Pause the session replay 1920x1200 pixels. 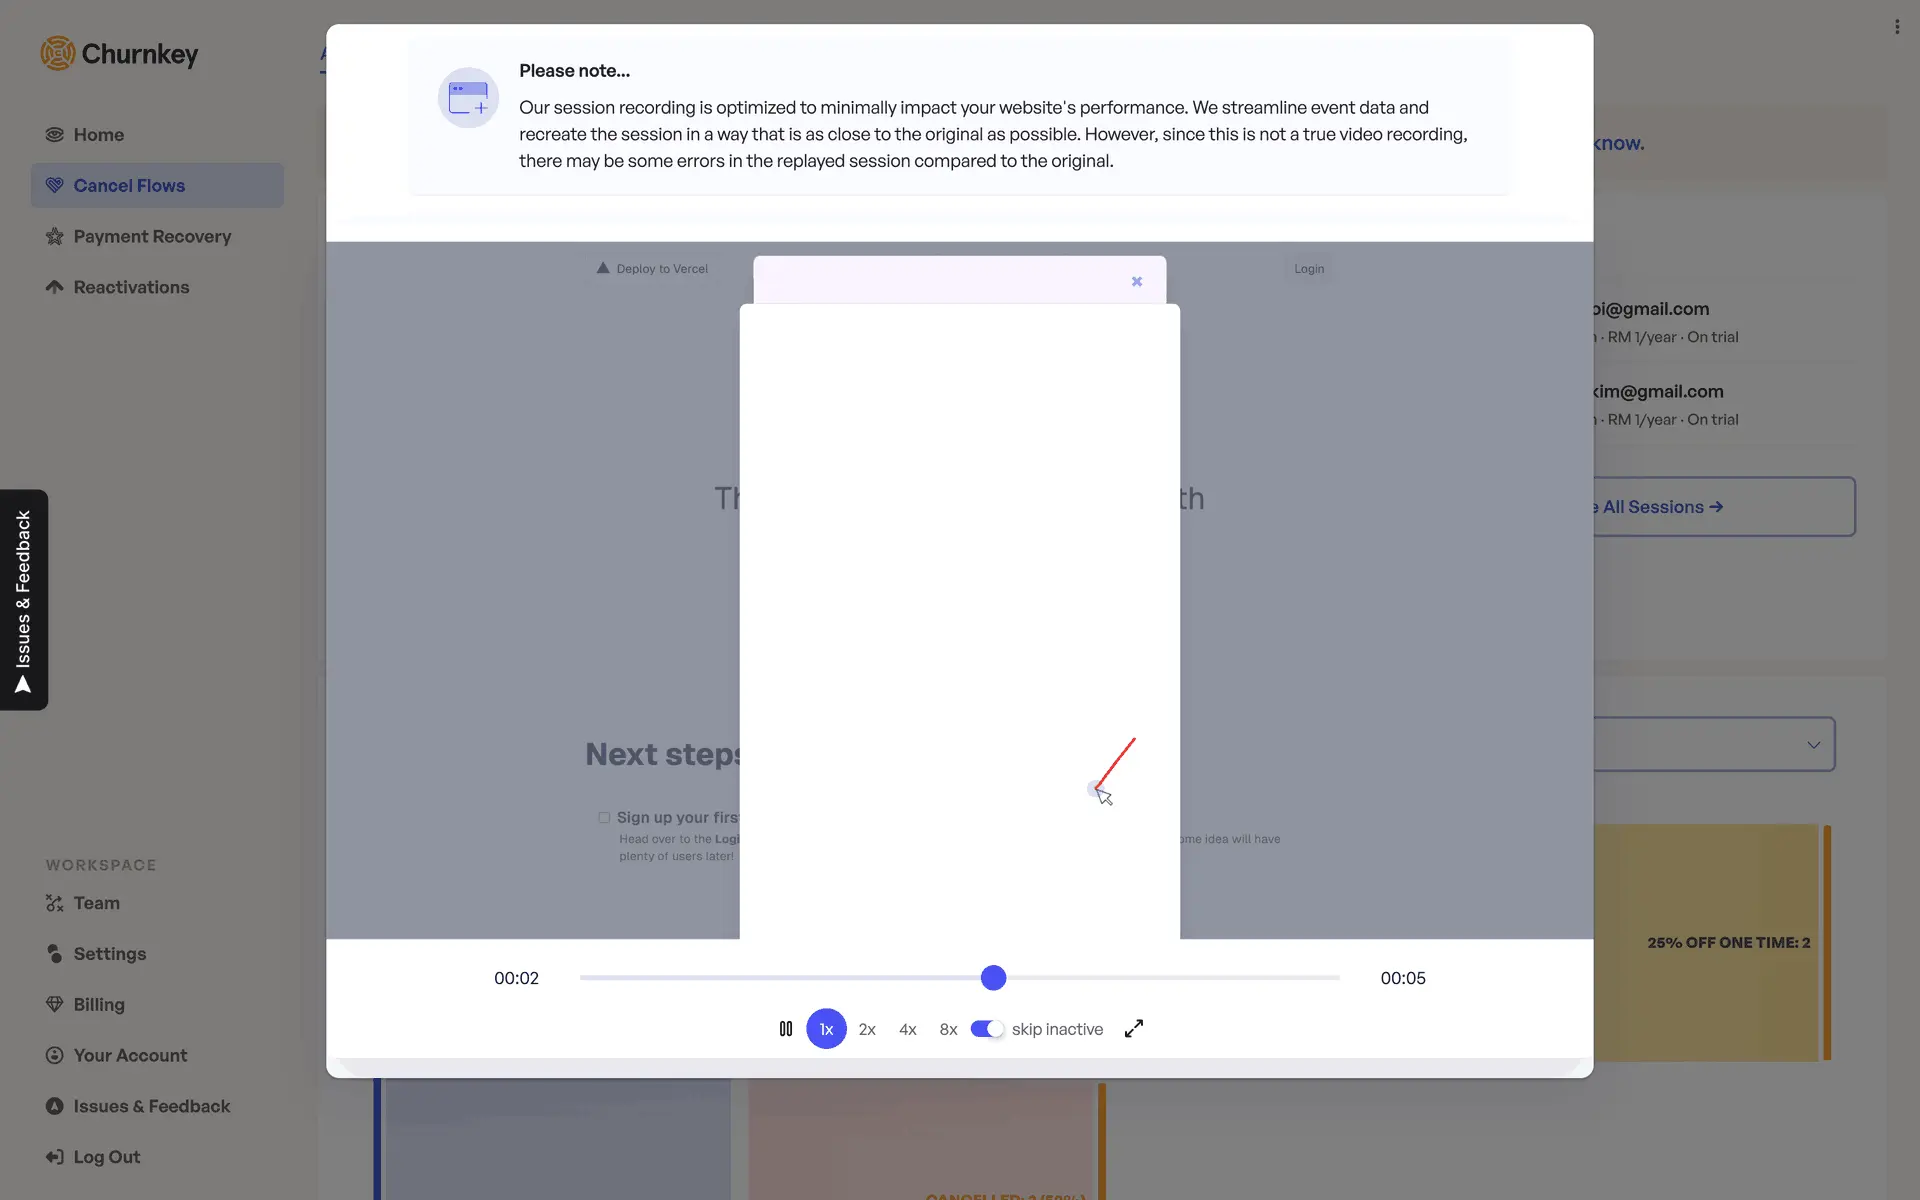pos(785,1028)
